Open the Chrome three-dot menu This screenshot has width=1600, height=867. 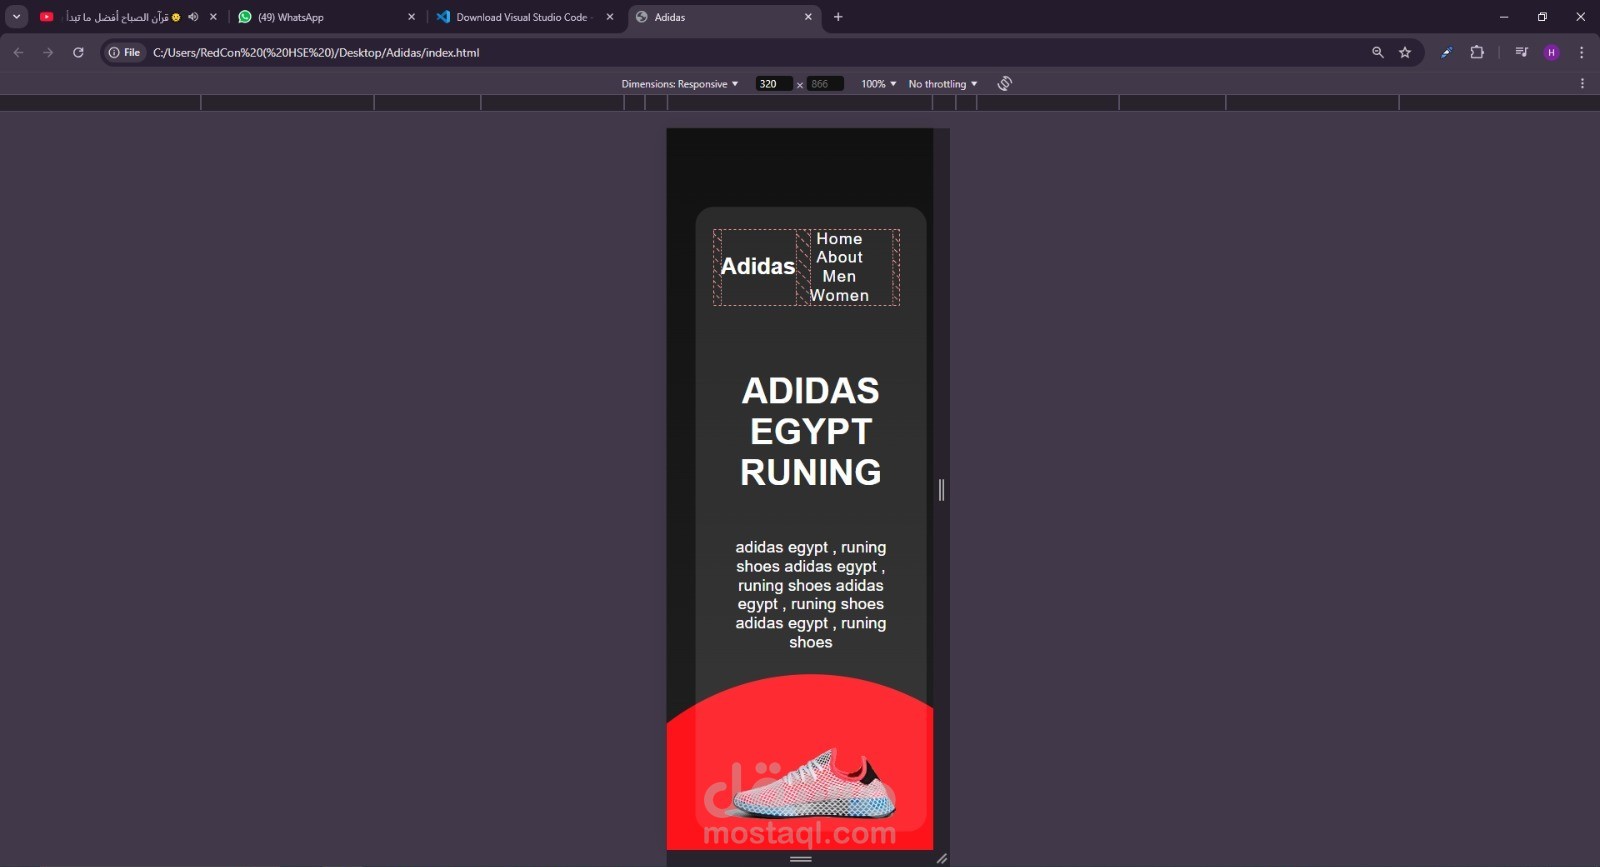point(1581,52)
